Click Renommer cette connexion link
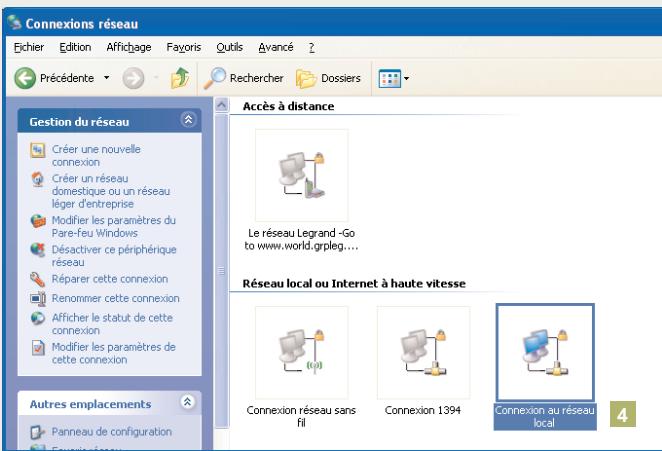 click(116, 298)
